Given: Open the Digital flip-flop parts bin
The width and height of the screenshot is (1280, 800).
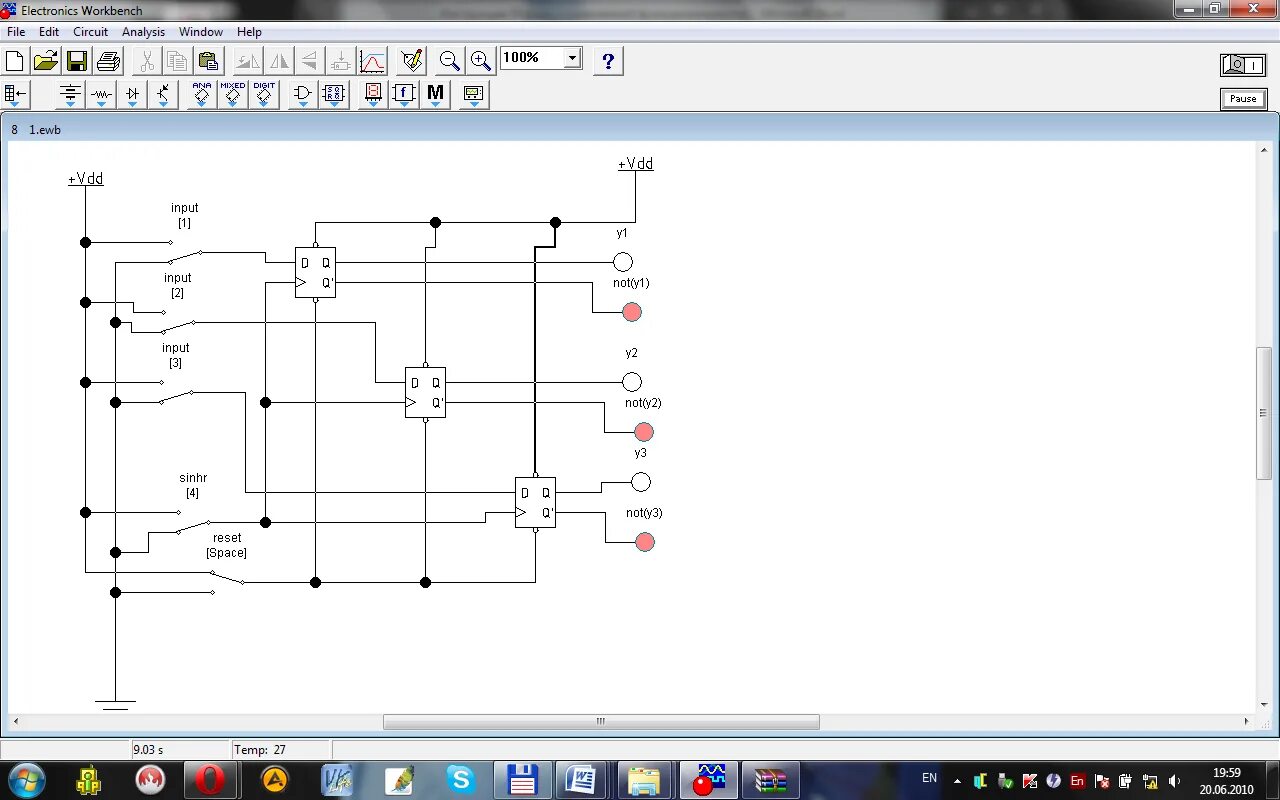Looking at the screenshot, I should (334, 95).
